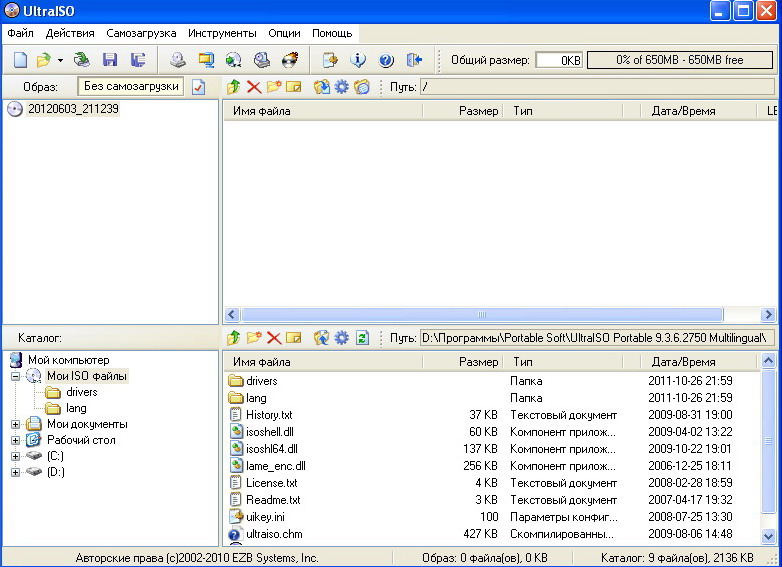Click catalog file list scroll down arrow
This screenshot has width=782, height=567.
[768, 536]
